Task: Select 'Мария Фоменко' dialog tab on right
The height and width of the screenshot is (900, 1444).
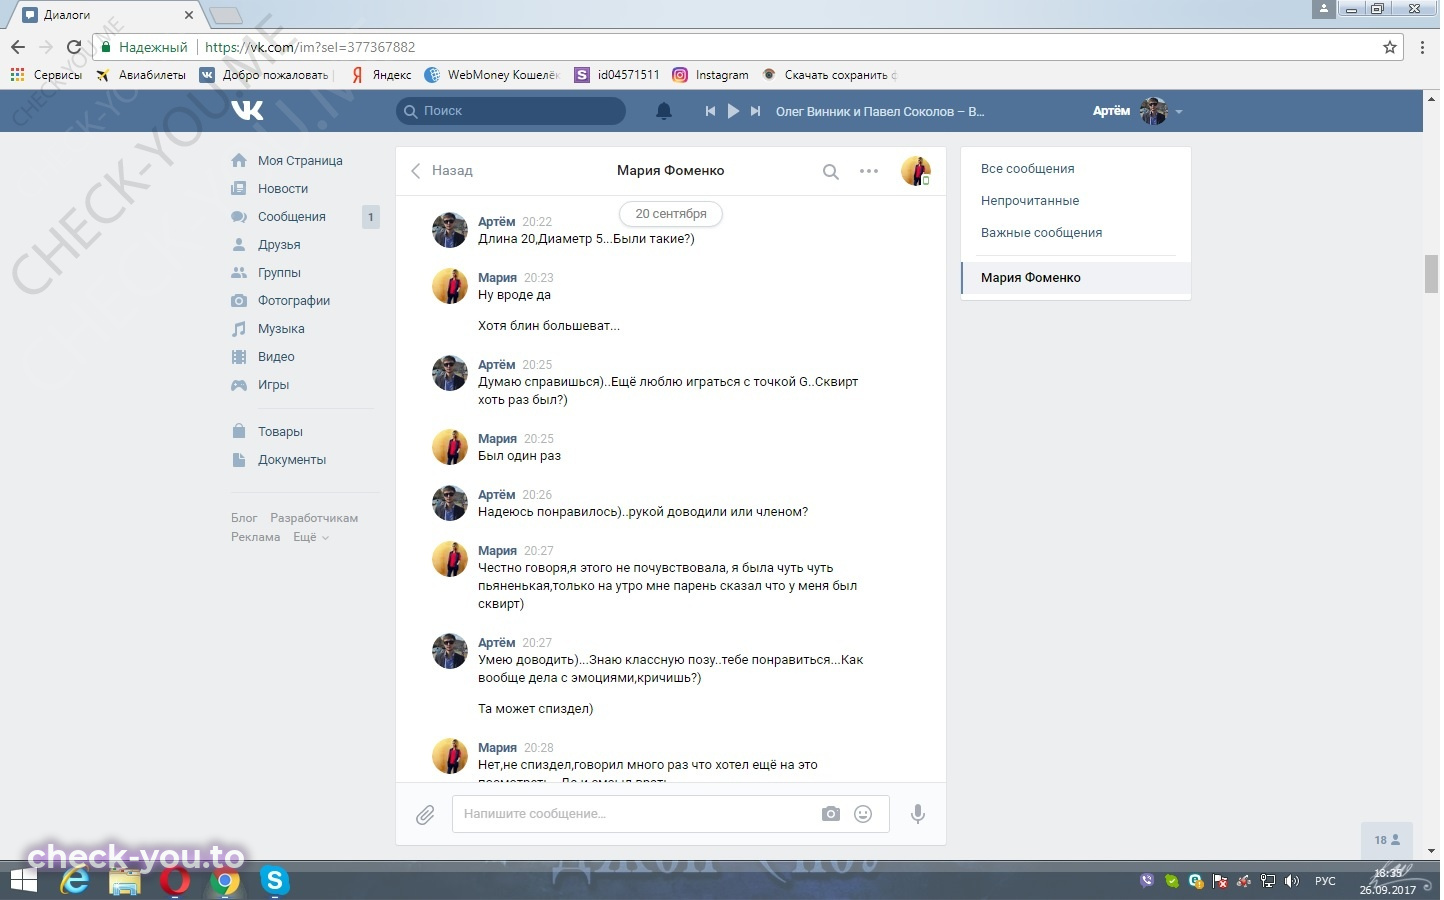Action: (1076, 278)
